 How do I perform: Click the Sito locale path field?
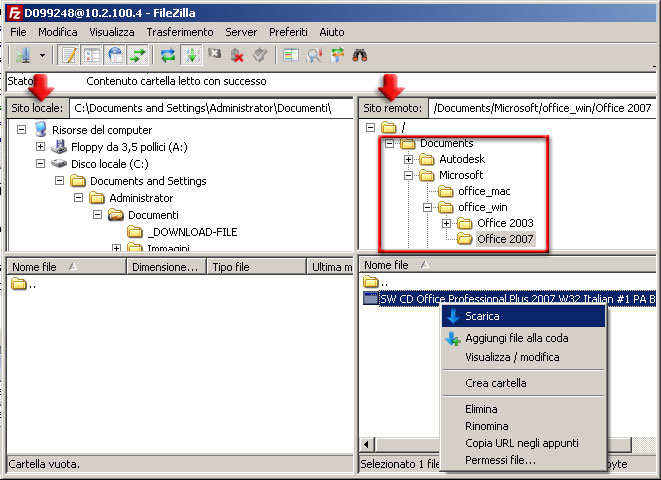[x=212, y=108]
